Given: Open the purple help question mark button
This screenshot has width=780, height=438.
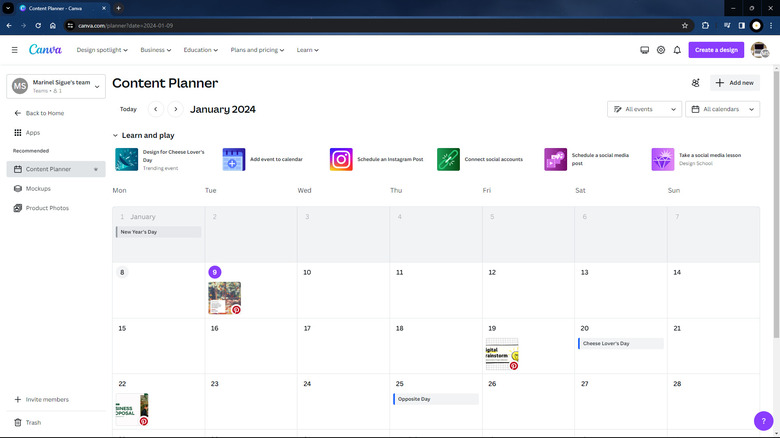Looking at the screenshot, I should [763, 421].
